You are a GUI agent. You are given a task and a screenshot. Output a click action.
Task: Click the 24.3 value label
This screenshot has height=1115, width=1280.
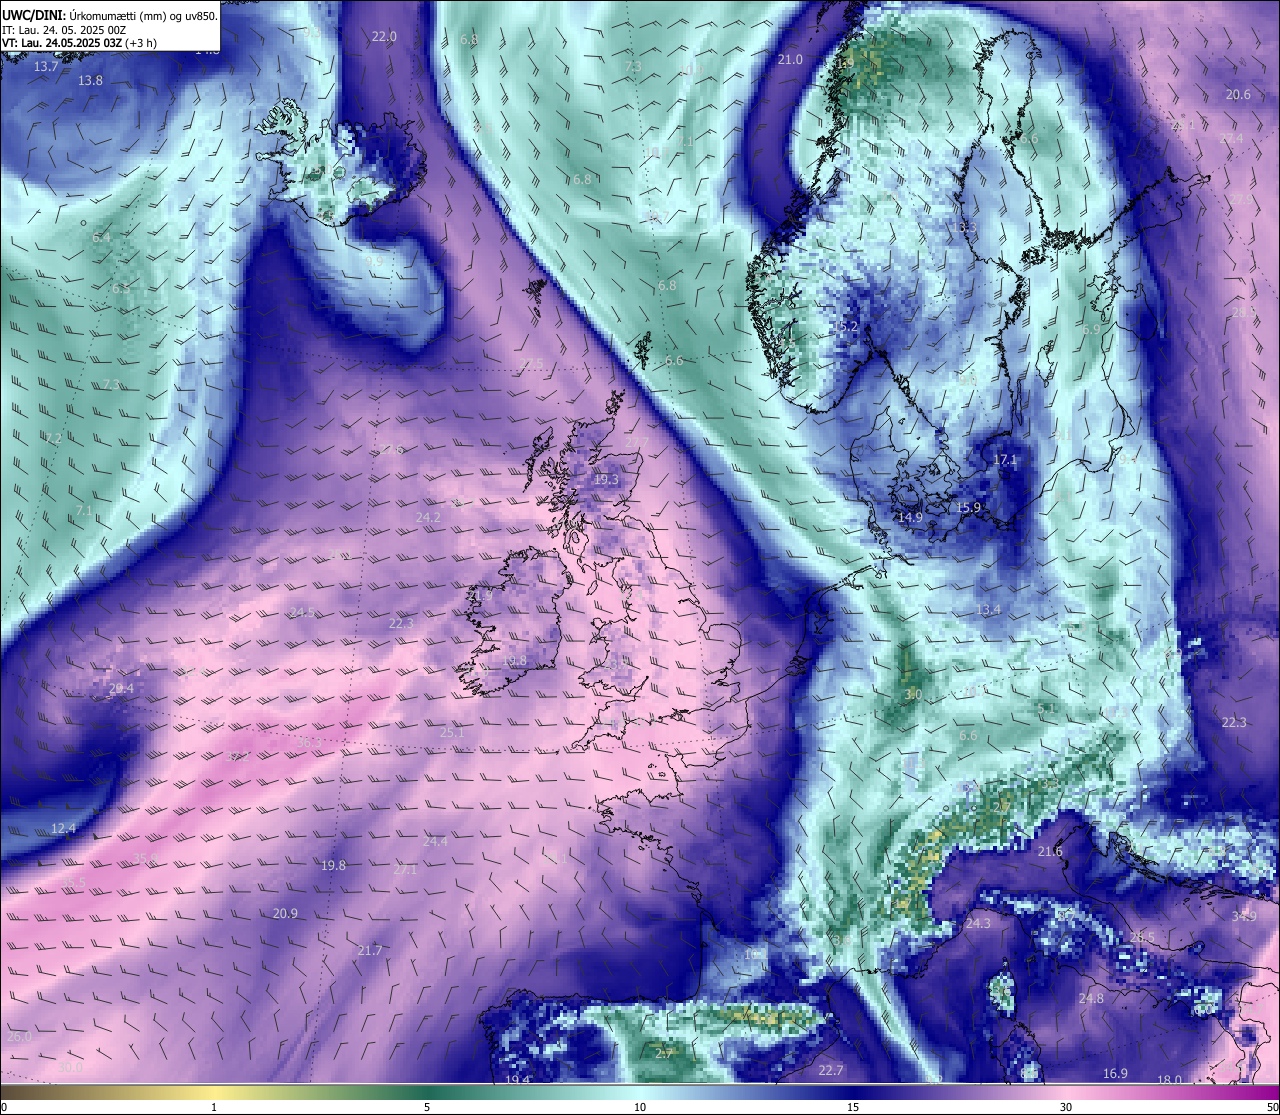click(978, 924)
